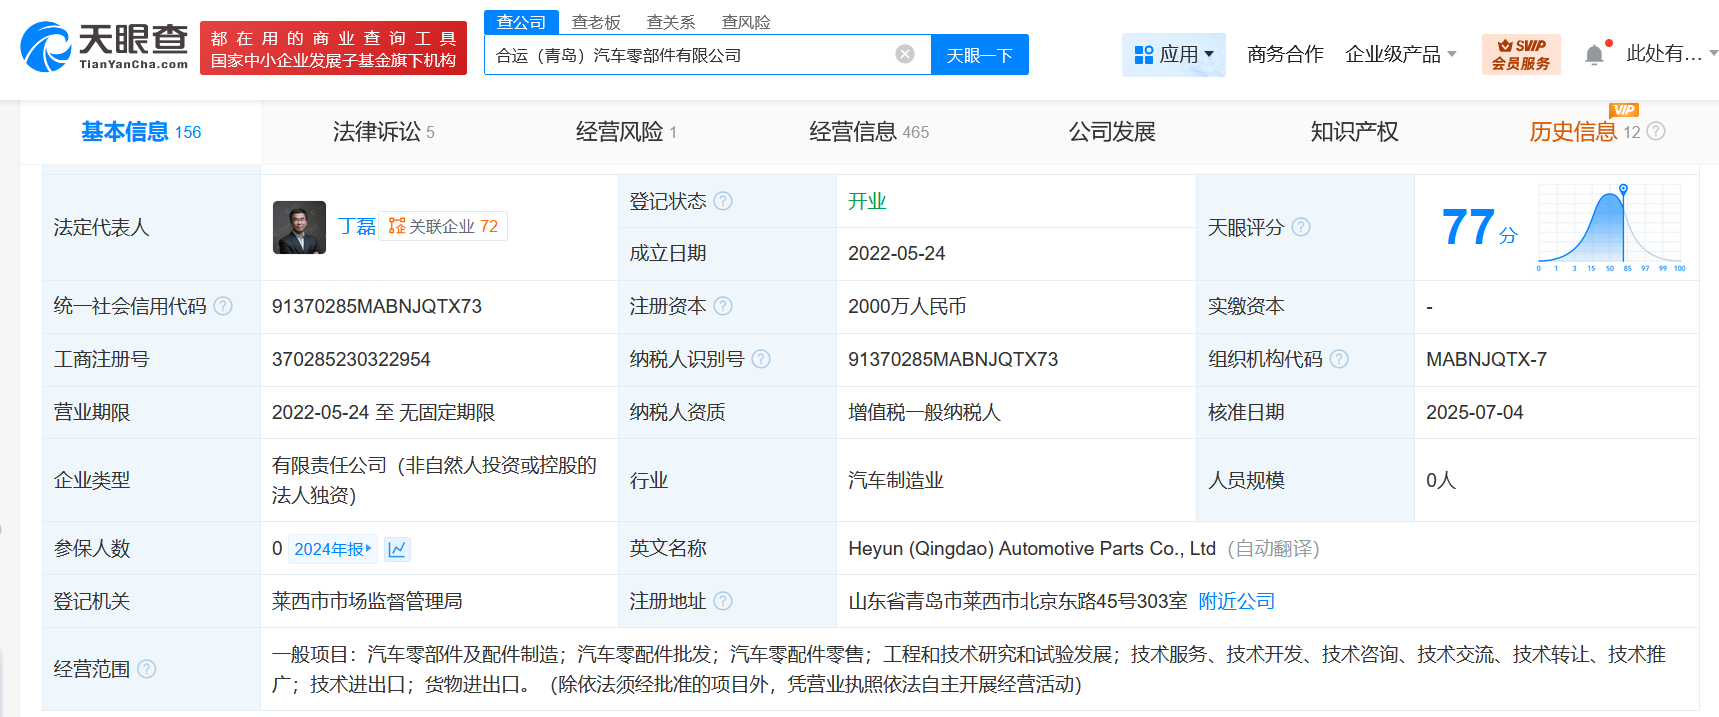
Task: Click help icon next to 天眼评分
Action: pyautogui.click(x=1300, y=227)
